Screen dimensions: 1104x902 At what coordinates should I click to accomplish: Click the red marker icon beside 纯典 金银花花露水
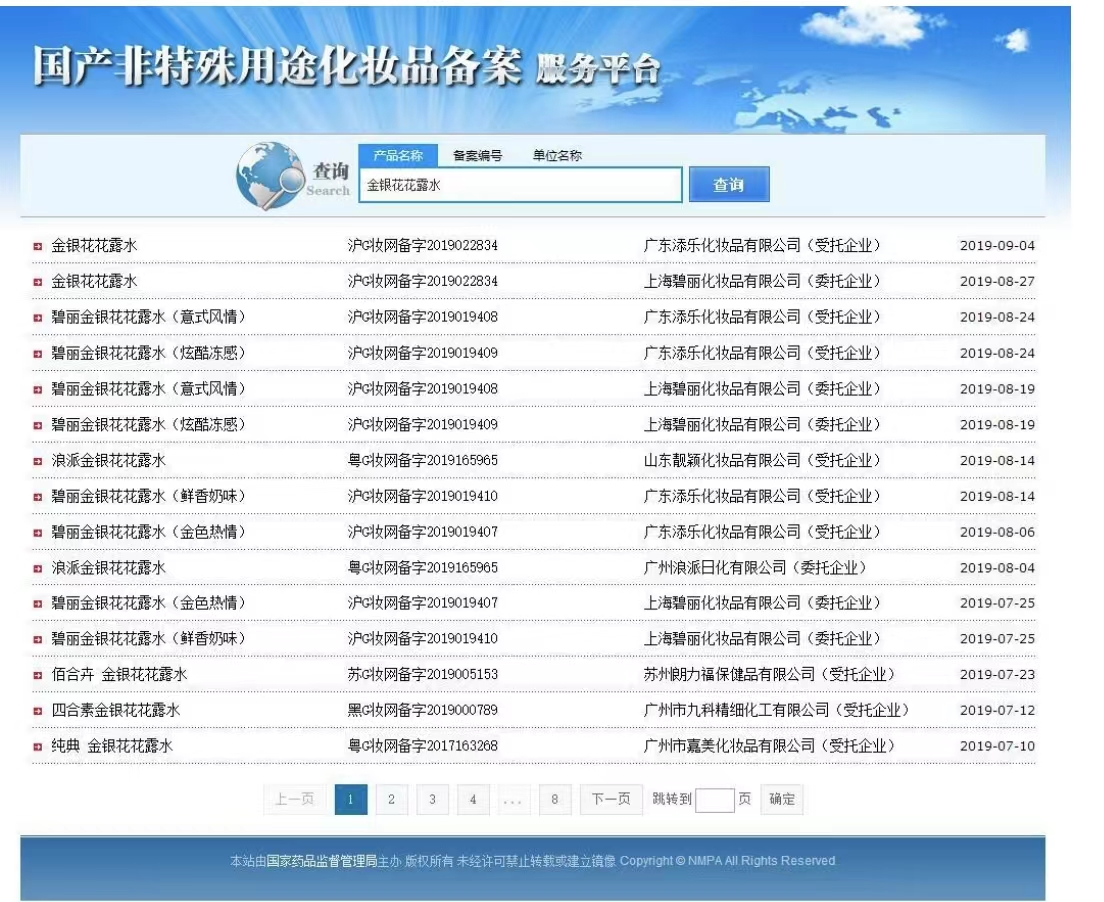pos(38,745)
